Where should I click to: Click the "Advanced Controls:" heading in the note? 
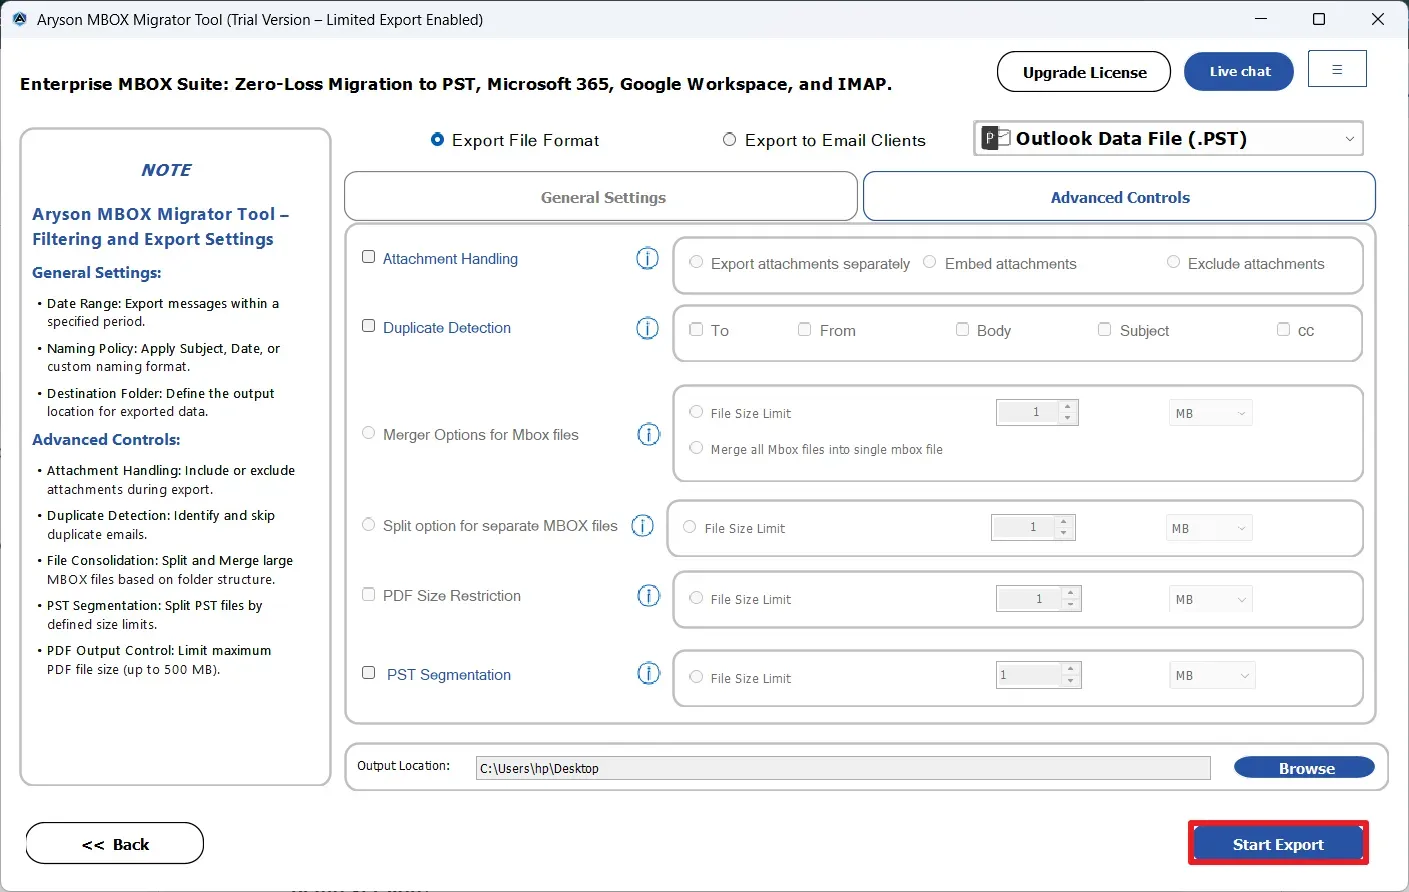tap(106, 440)
